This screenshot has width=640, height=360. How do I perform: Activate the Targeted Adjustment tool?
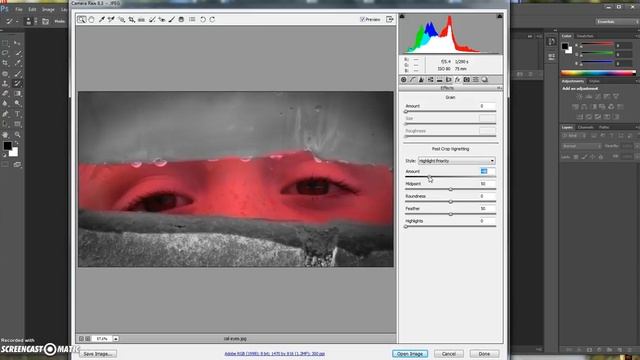tap(122, 20)
